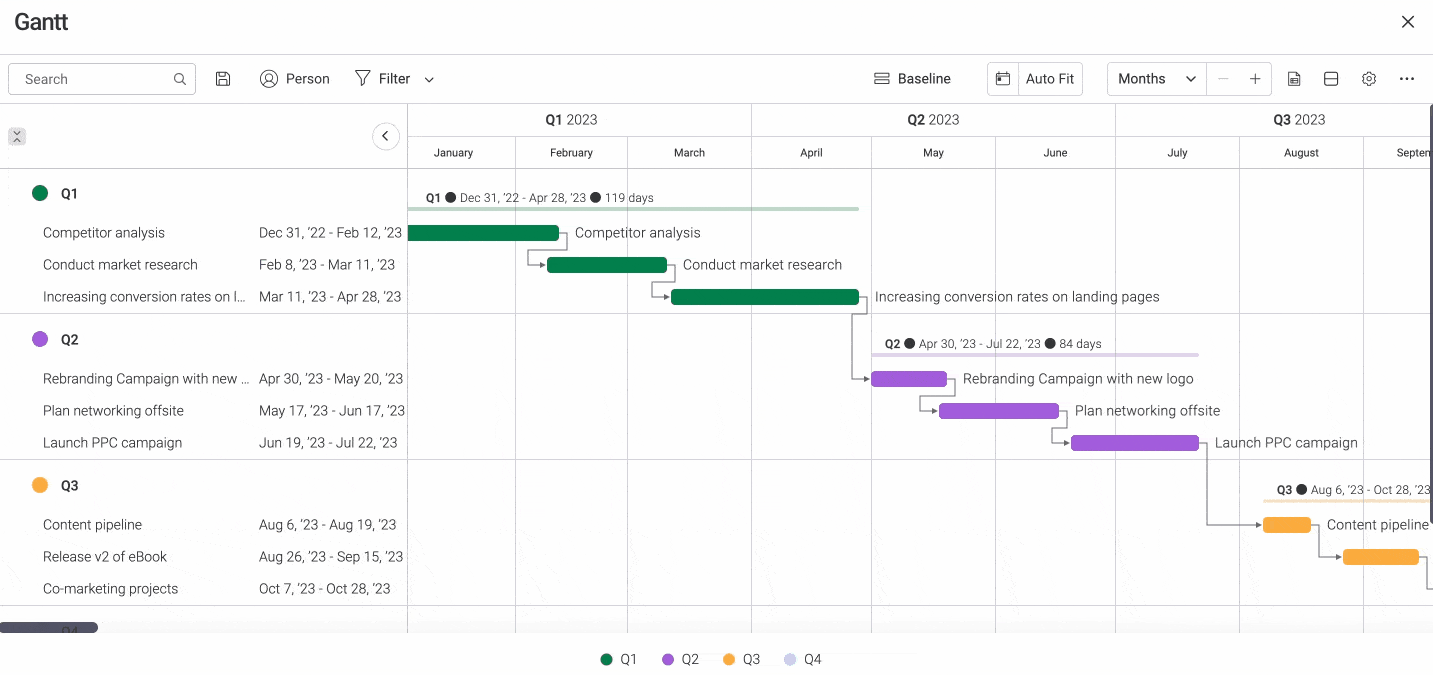
Task: Expand the Filter dropdown arrow
Action: tap(428, 78)
